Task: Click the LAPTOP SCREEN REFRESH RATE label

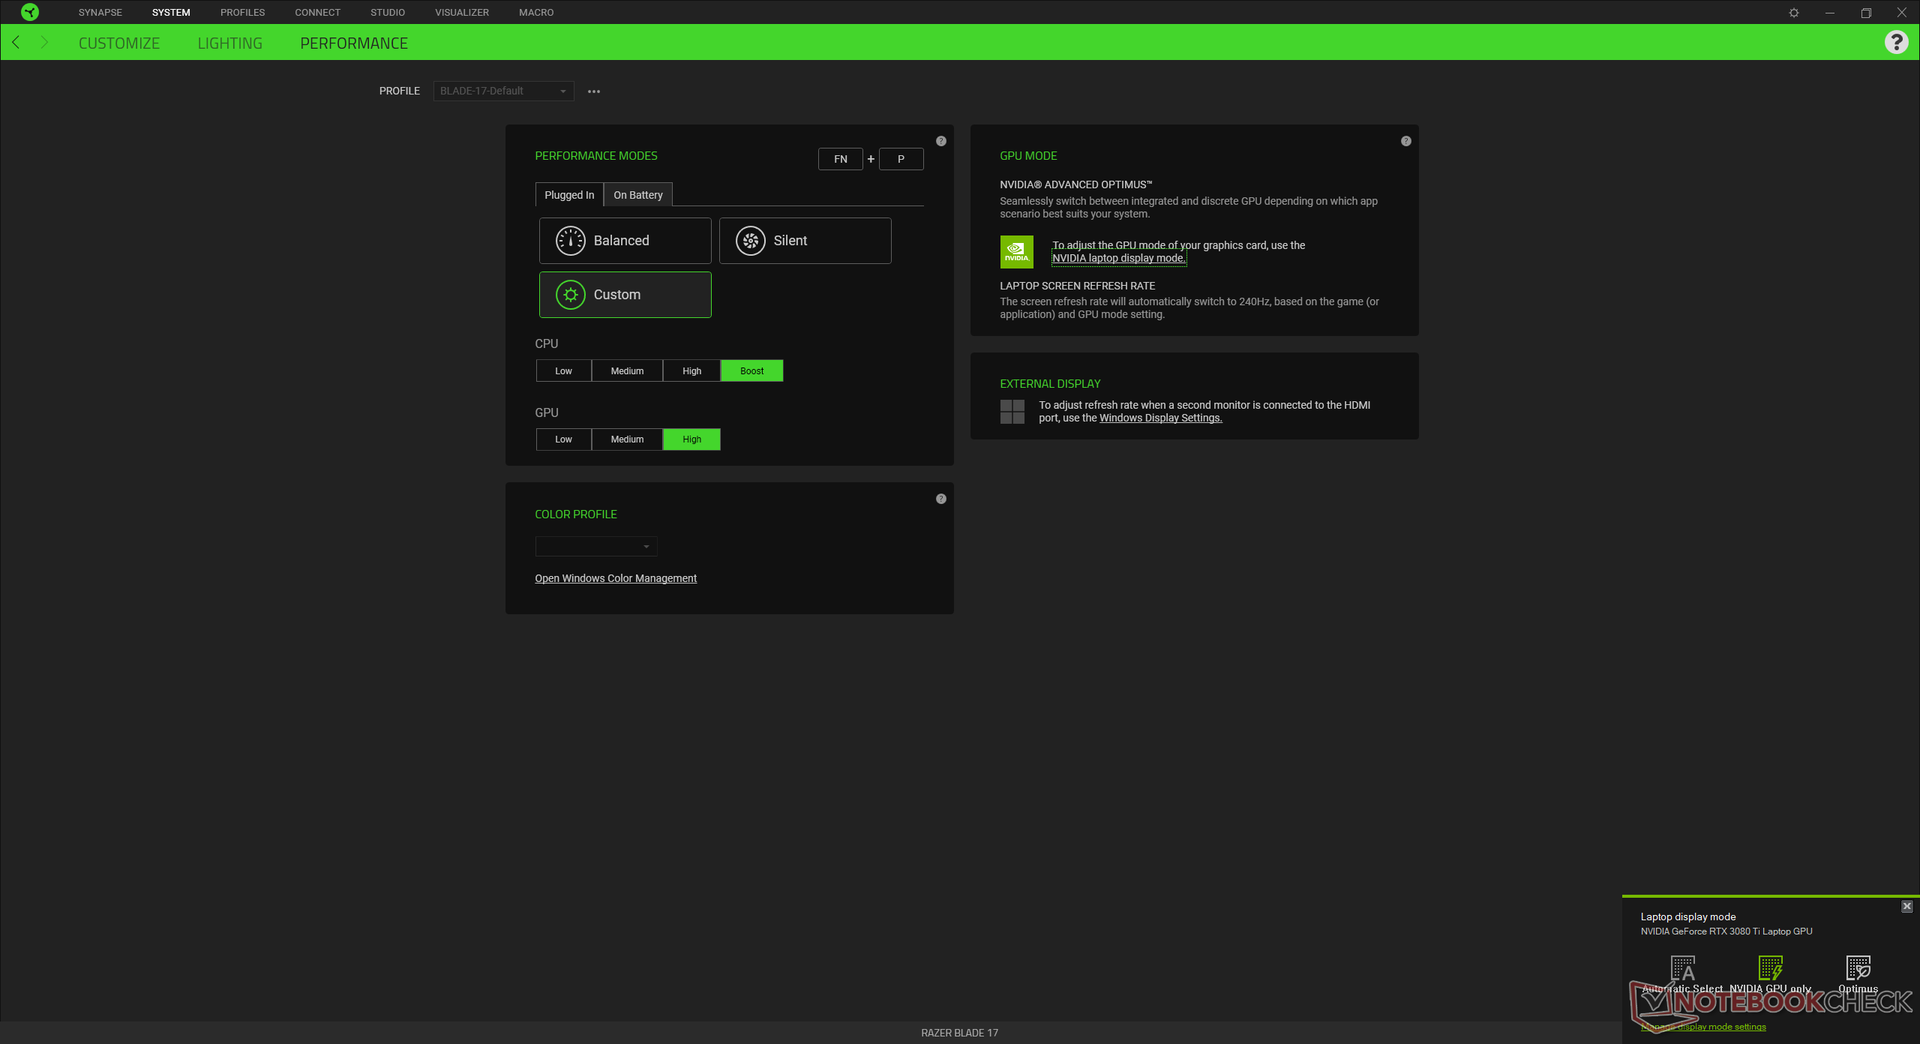Action: 1077,286
